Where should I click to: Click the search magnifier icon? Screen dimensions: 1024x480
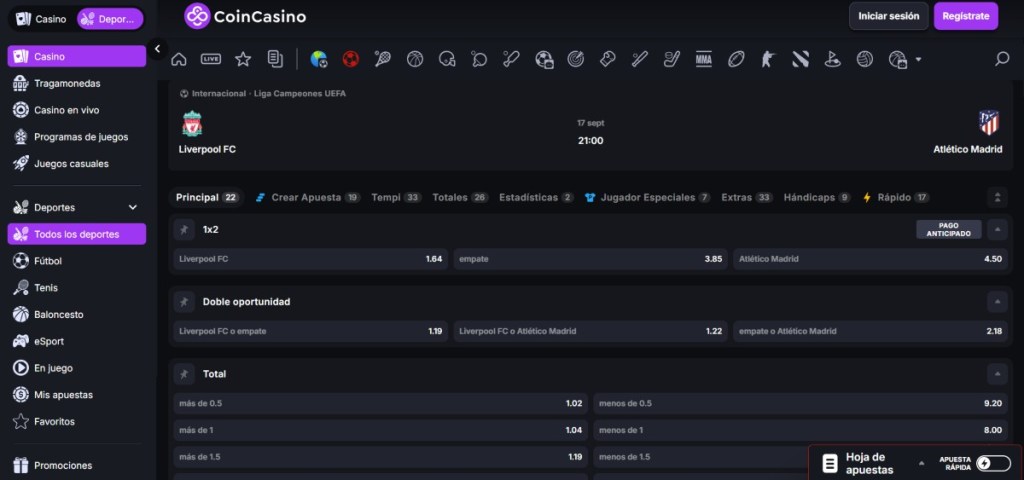click(x=1001, y=59)
